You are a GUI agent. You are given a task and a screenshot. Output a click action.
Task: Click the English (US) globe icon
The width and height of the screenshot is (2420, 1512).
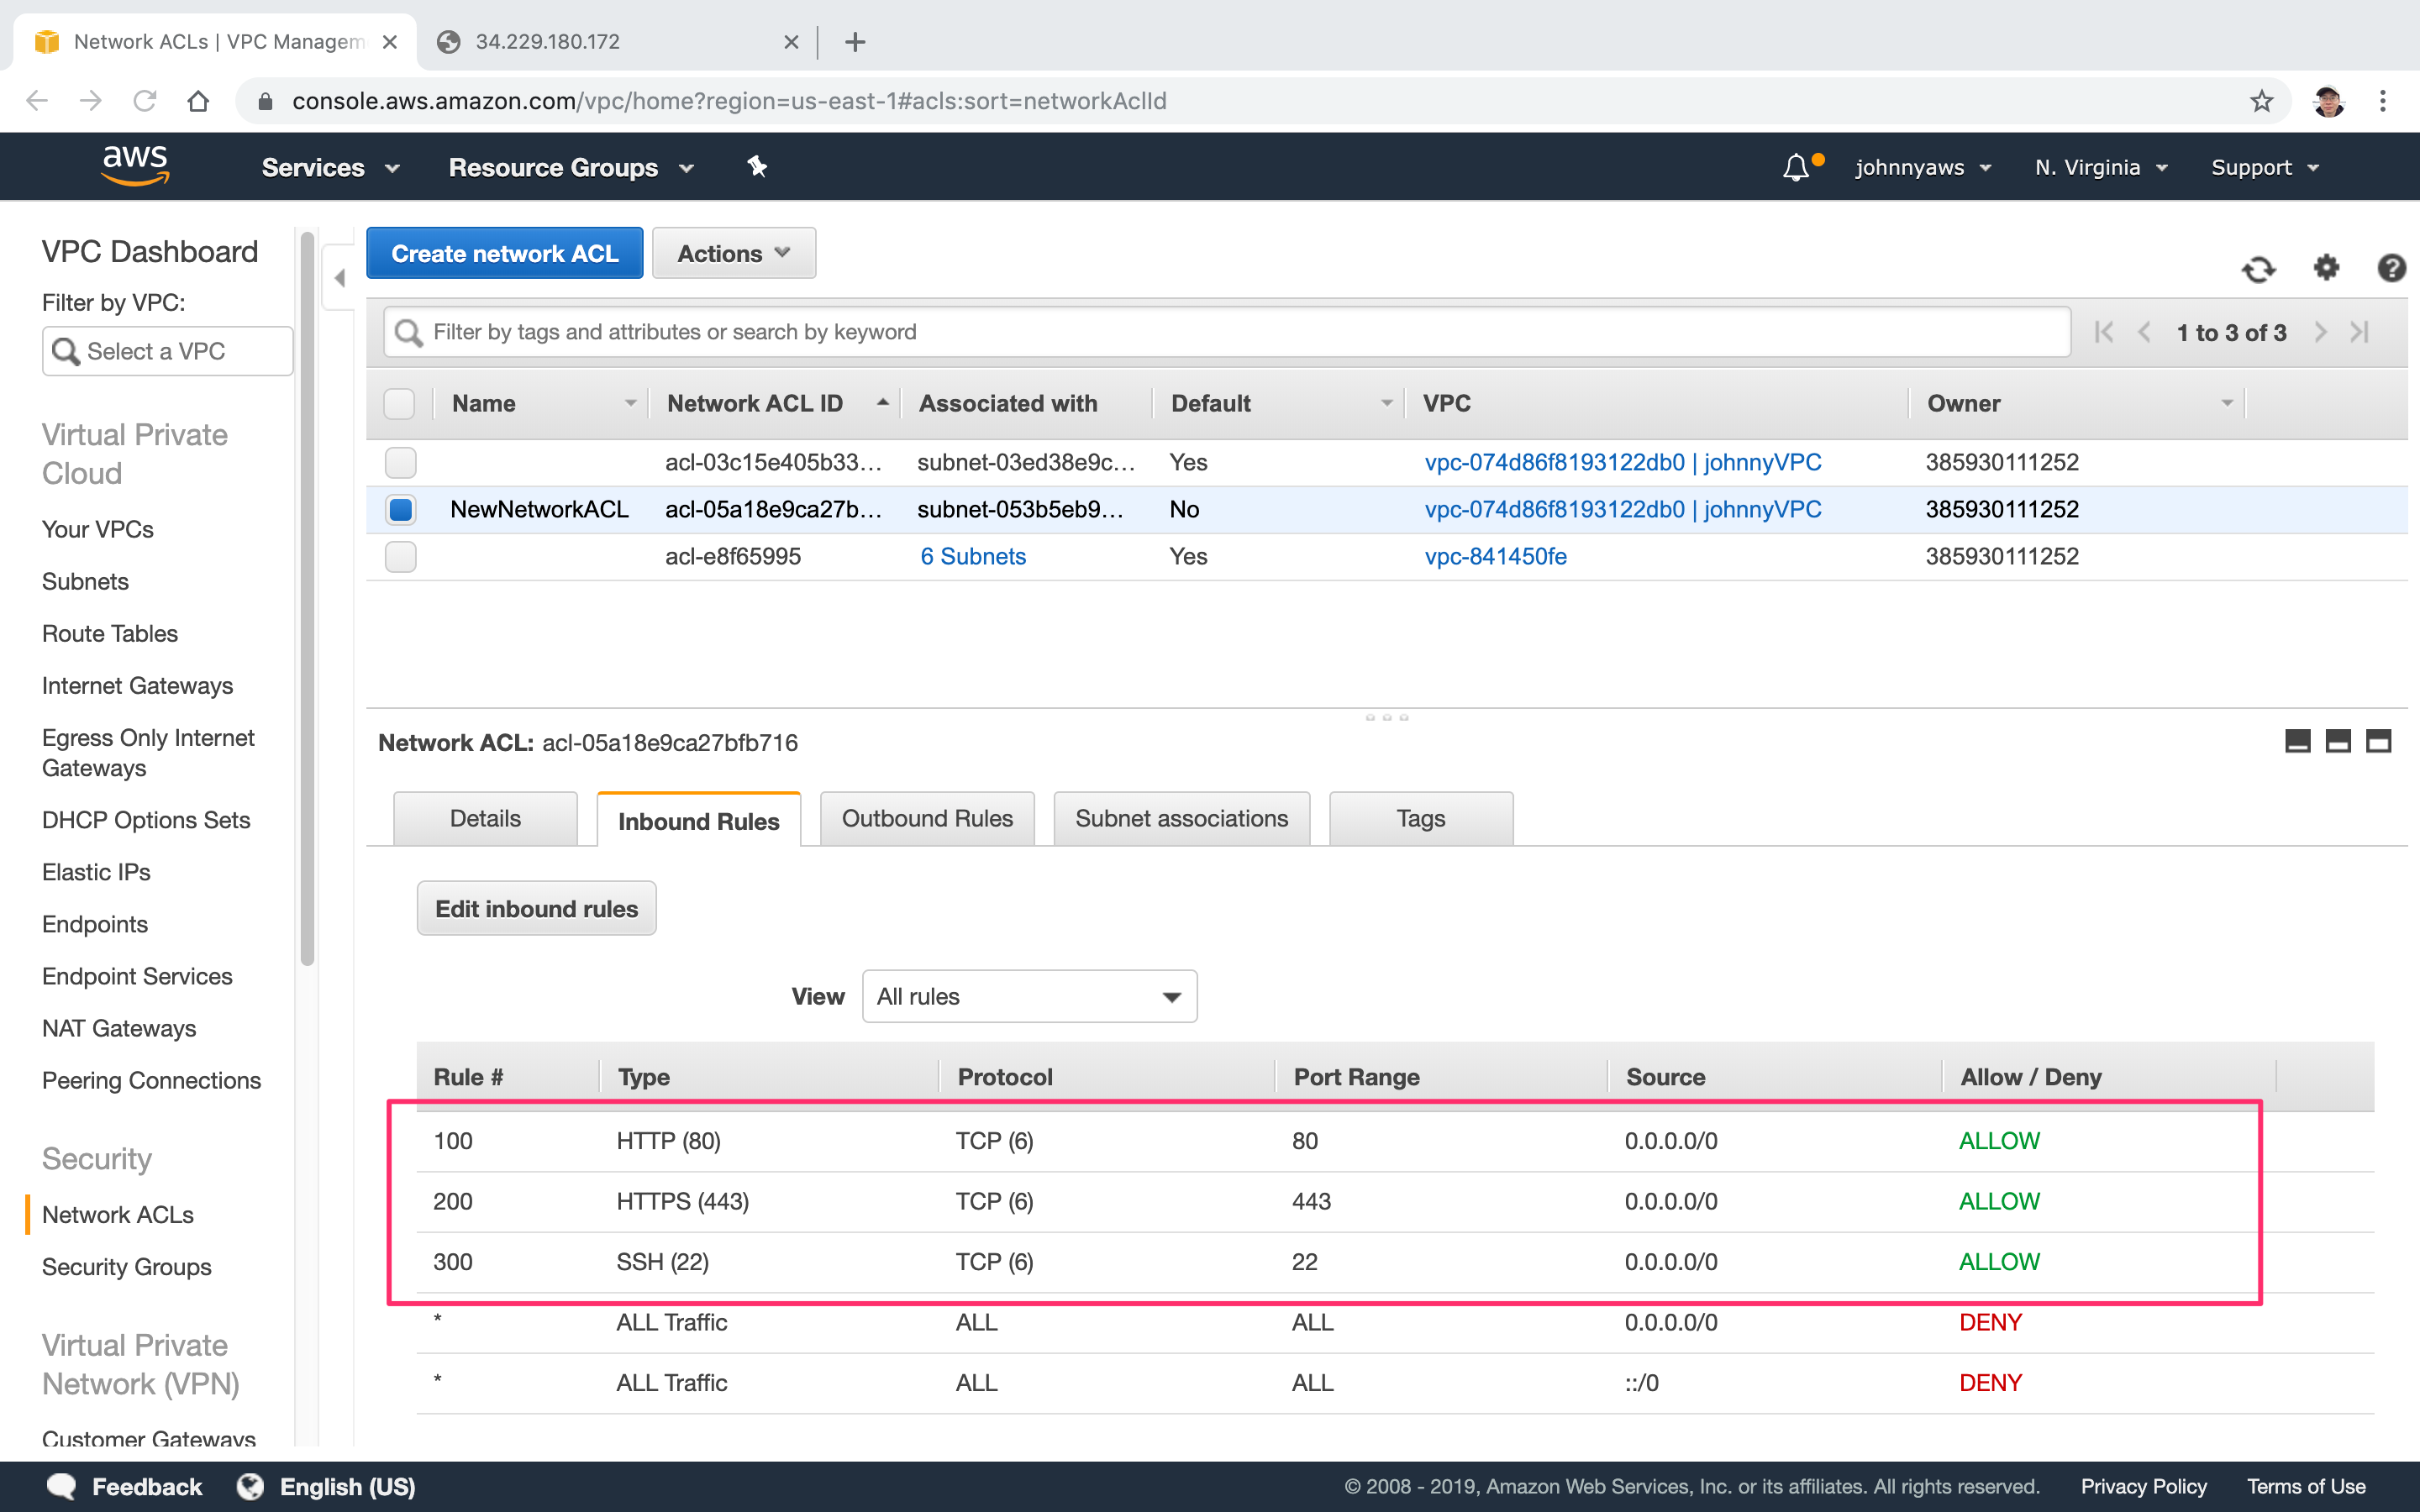pos(250,1486)
